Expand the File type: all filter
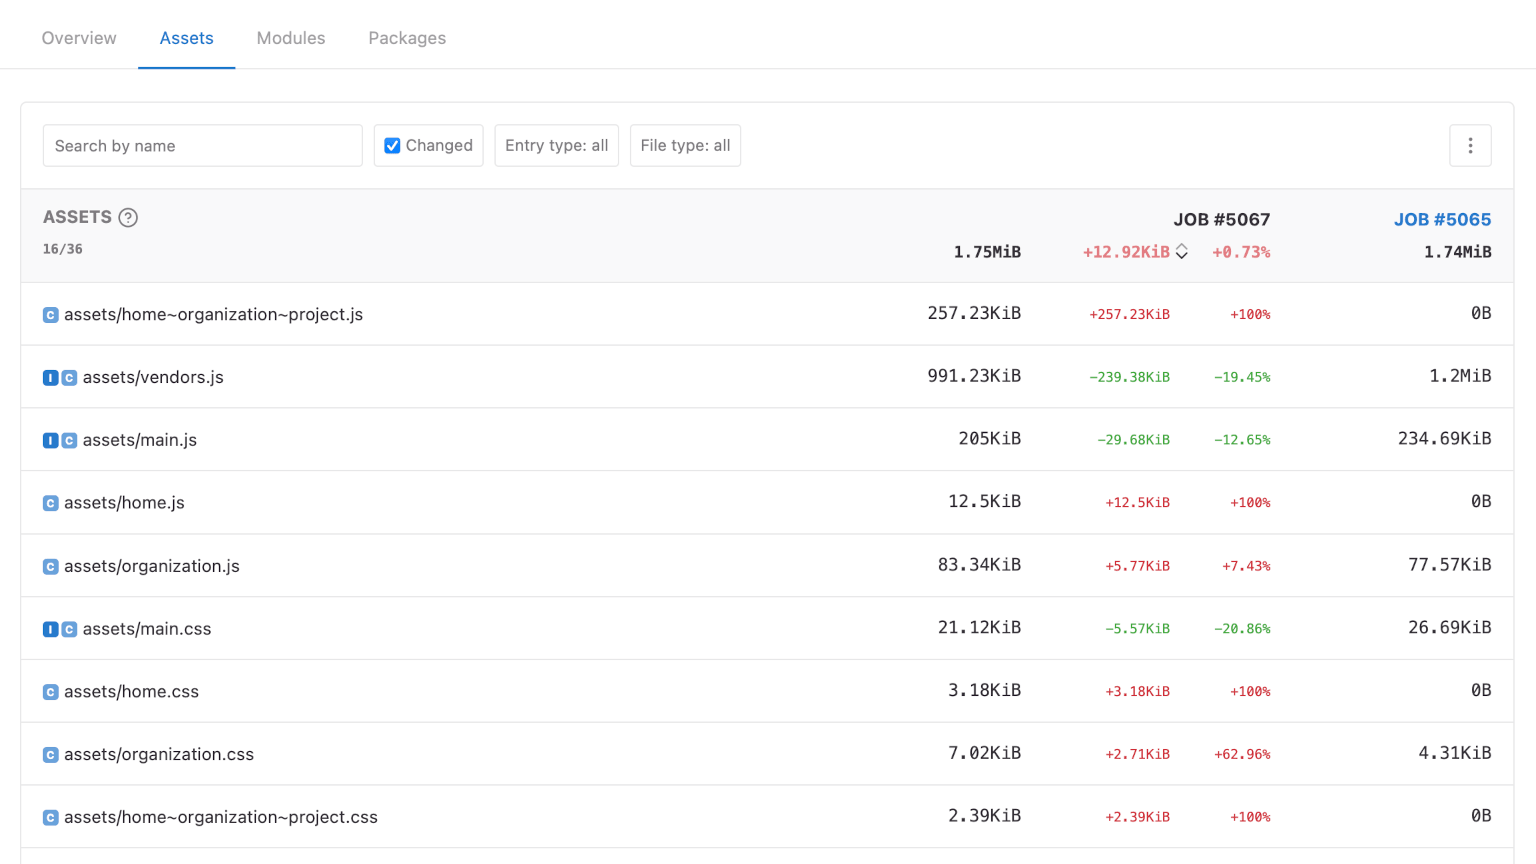Image resolution: width=1536 pixels, height=864 pixels. [685, 146]
